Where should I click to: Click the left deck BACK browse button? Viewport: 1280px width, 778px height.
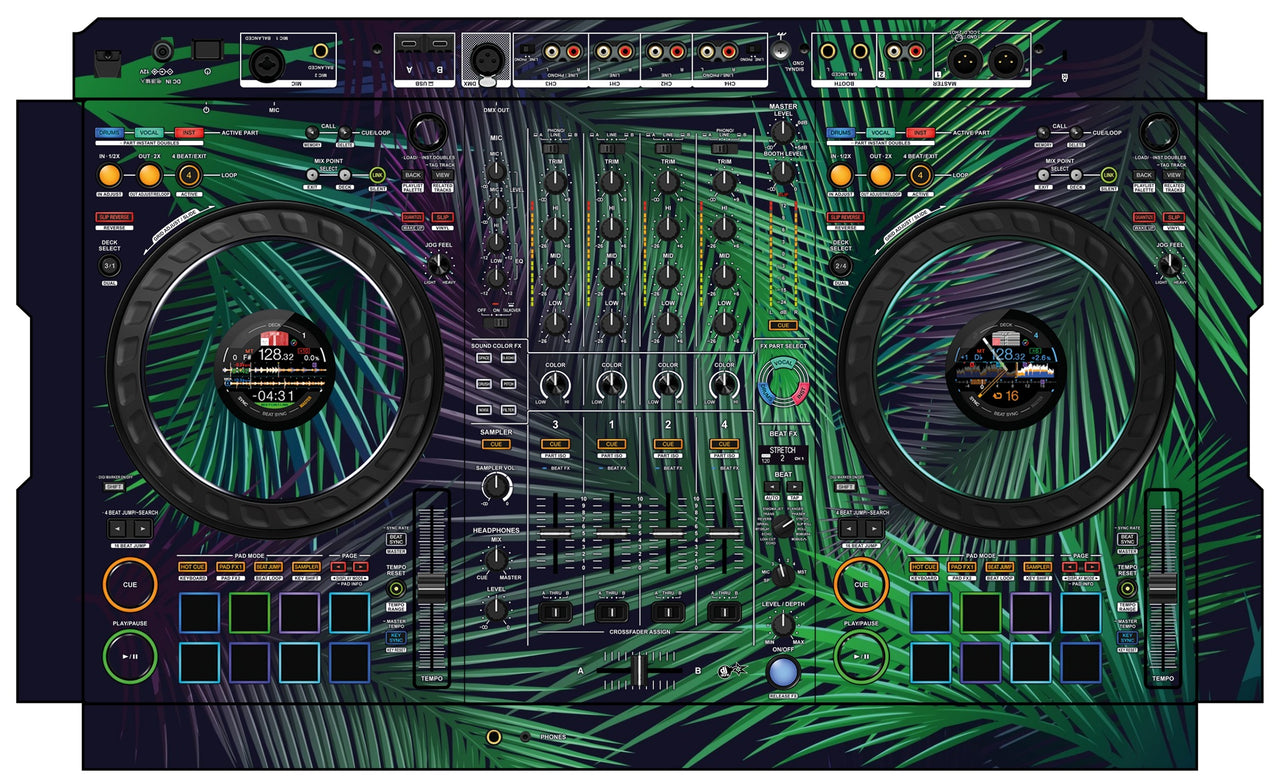tap(412, 175)
